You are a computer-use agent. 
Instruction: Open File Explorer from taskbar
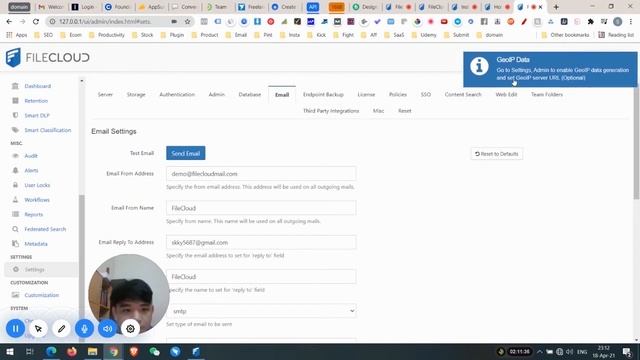click(x=93, y=351)
